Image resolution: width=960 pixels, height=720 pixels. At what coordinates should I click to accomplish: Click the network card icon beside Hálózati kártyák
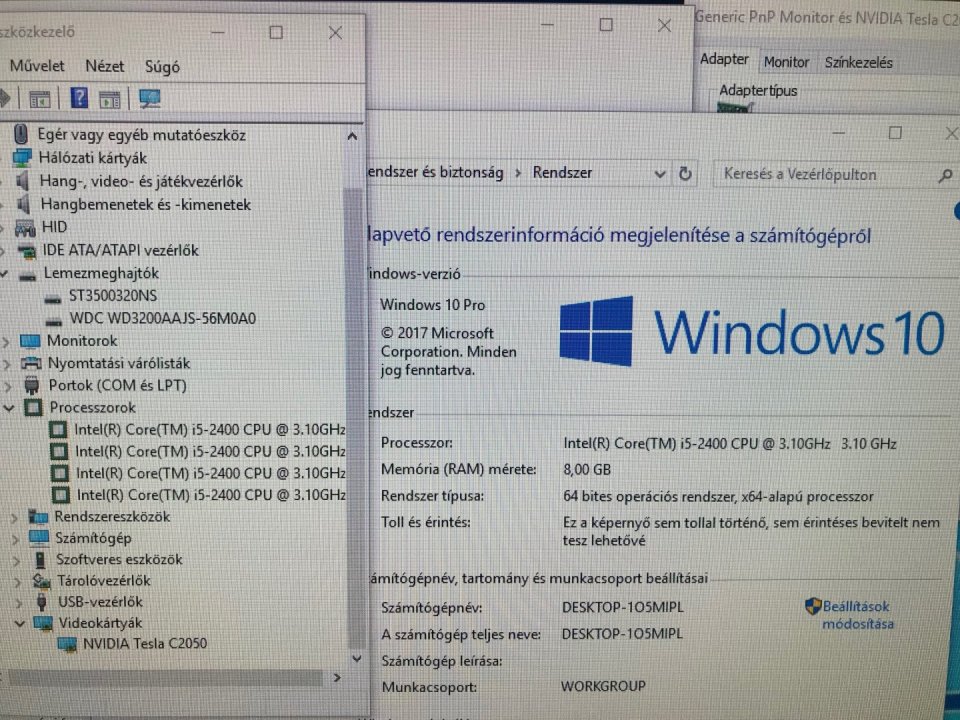pyautogui.click(x=22, y=158)
